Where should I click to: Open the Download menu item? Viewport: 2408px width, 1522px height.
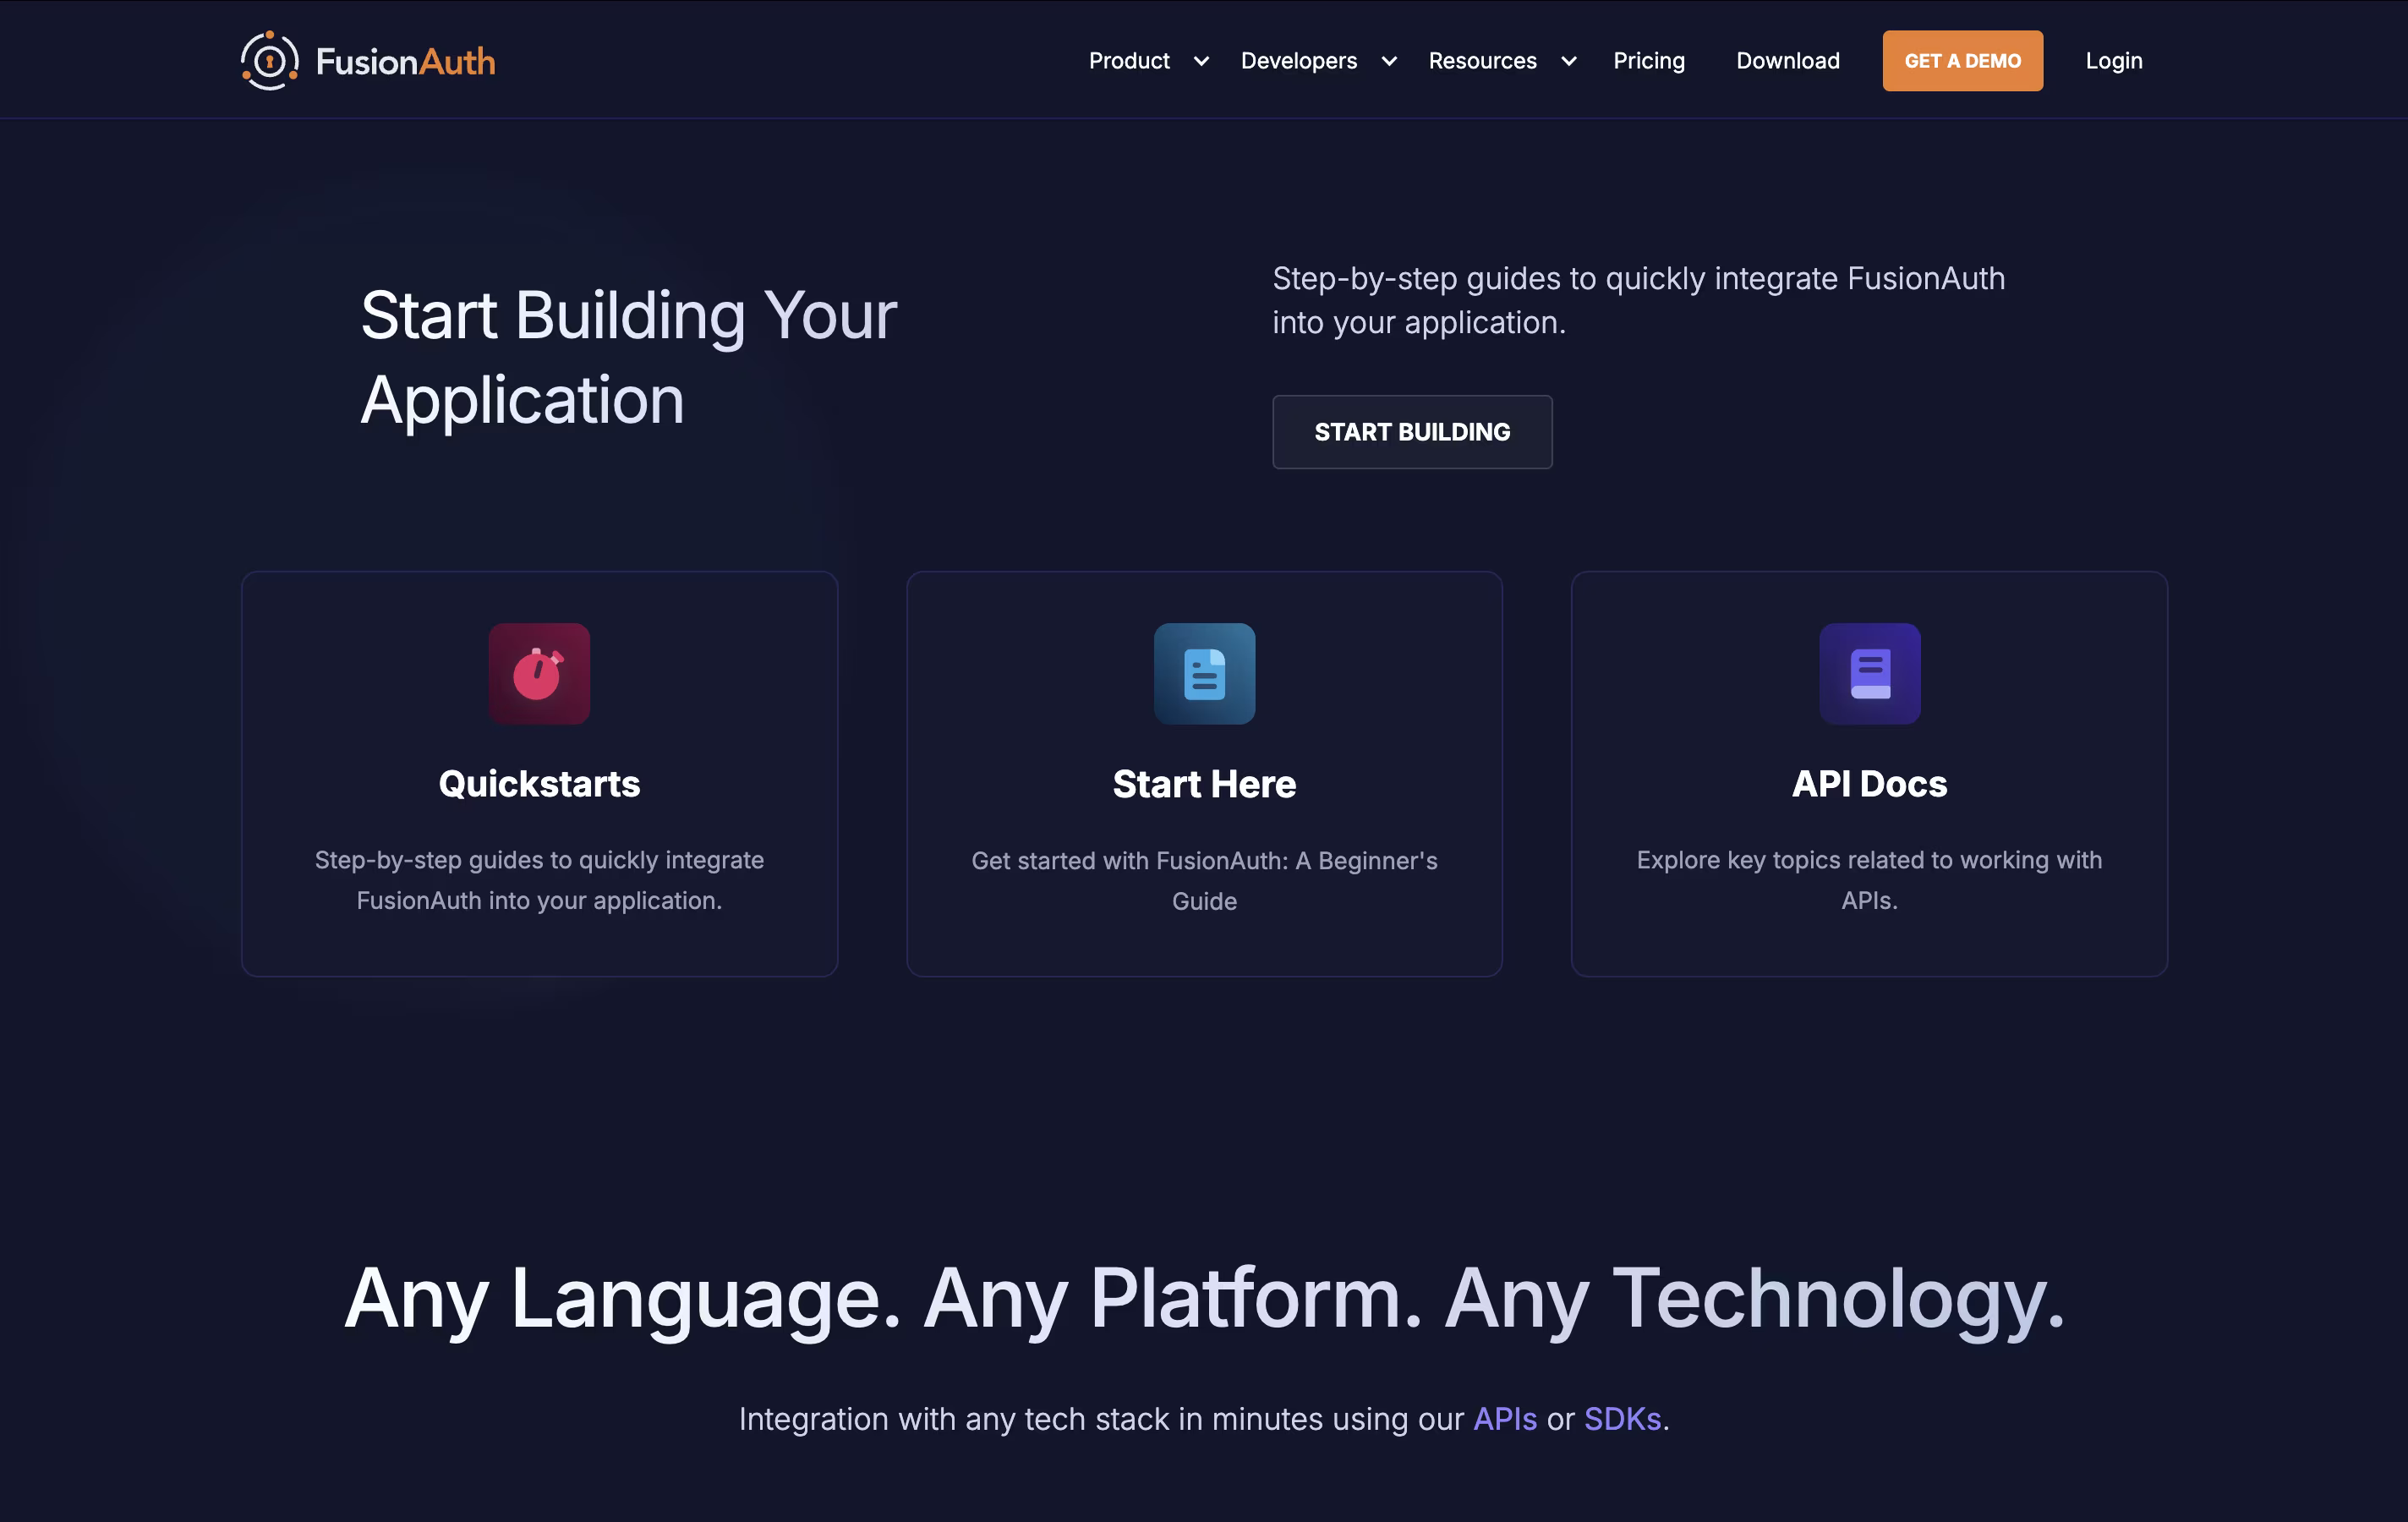[x=1787, y=61]
